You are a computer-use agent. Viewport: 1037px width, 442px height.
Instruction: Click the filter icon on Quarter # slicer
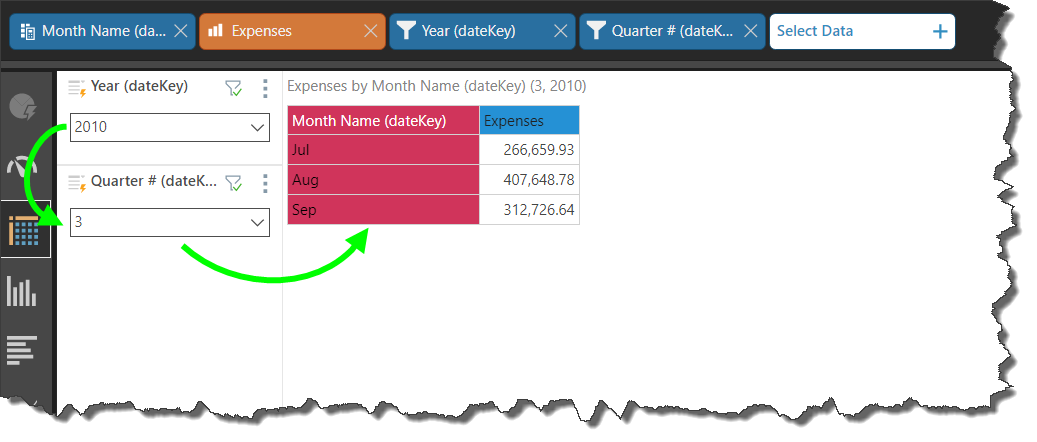233,182
